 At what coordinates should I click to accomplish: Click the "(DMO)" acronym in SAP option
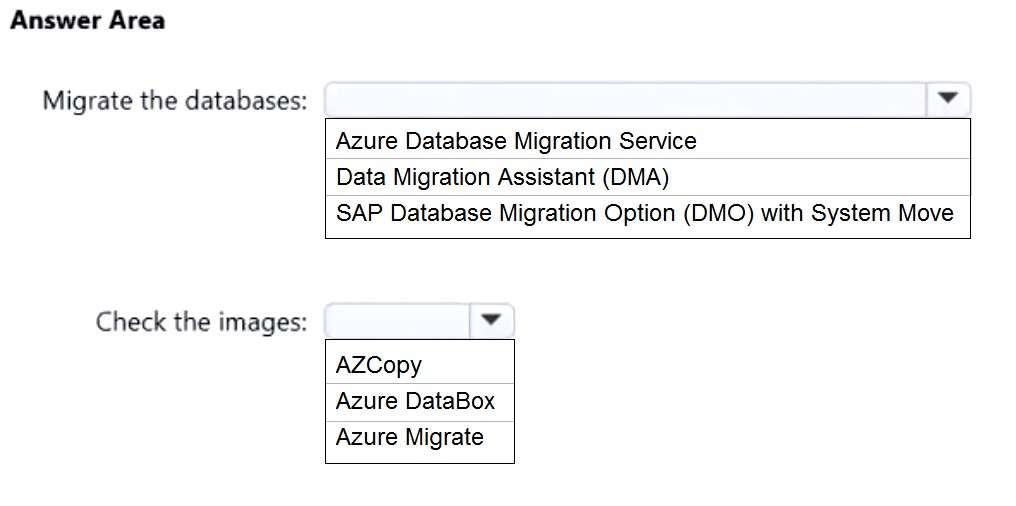[x=719, y=213]
